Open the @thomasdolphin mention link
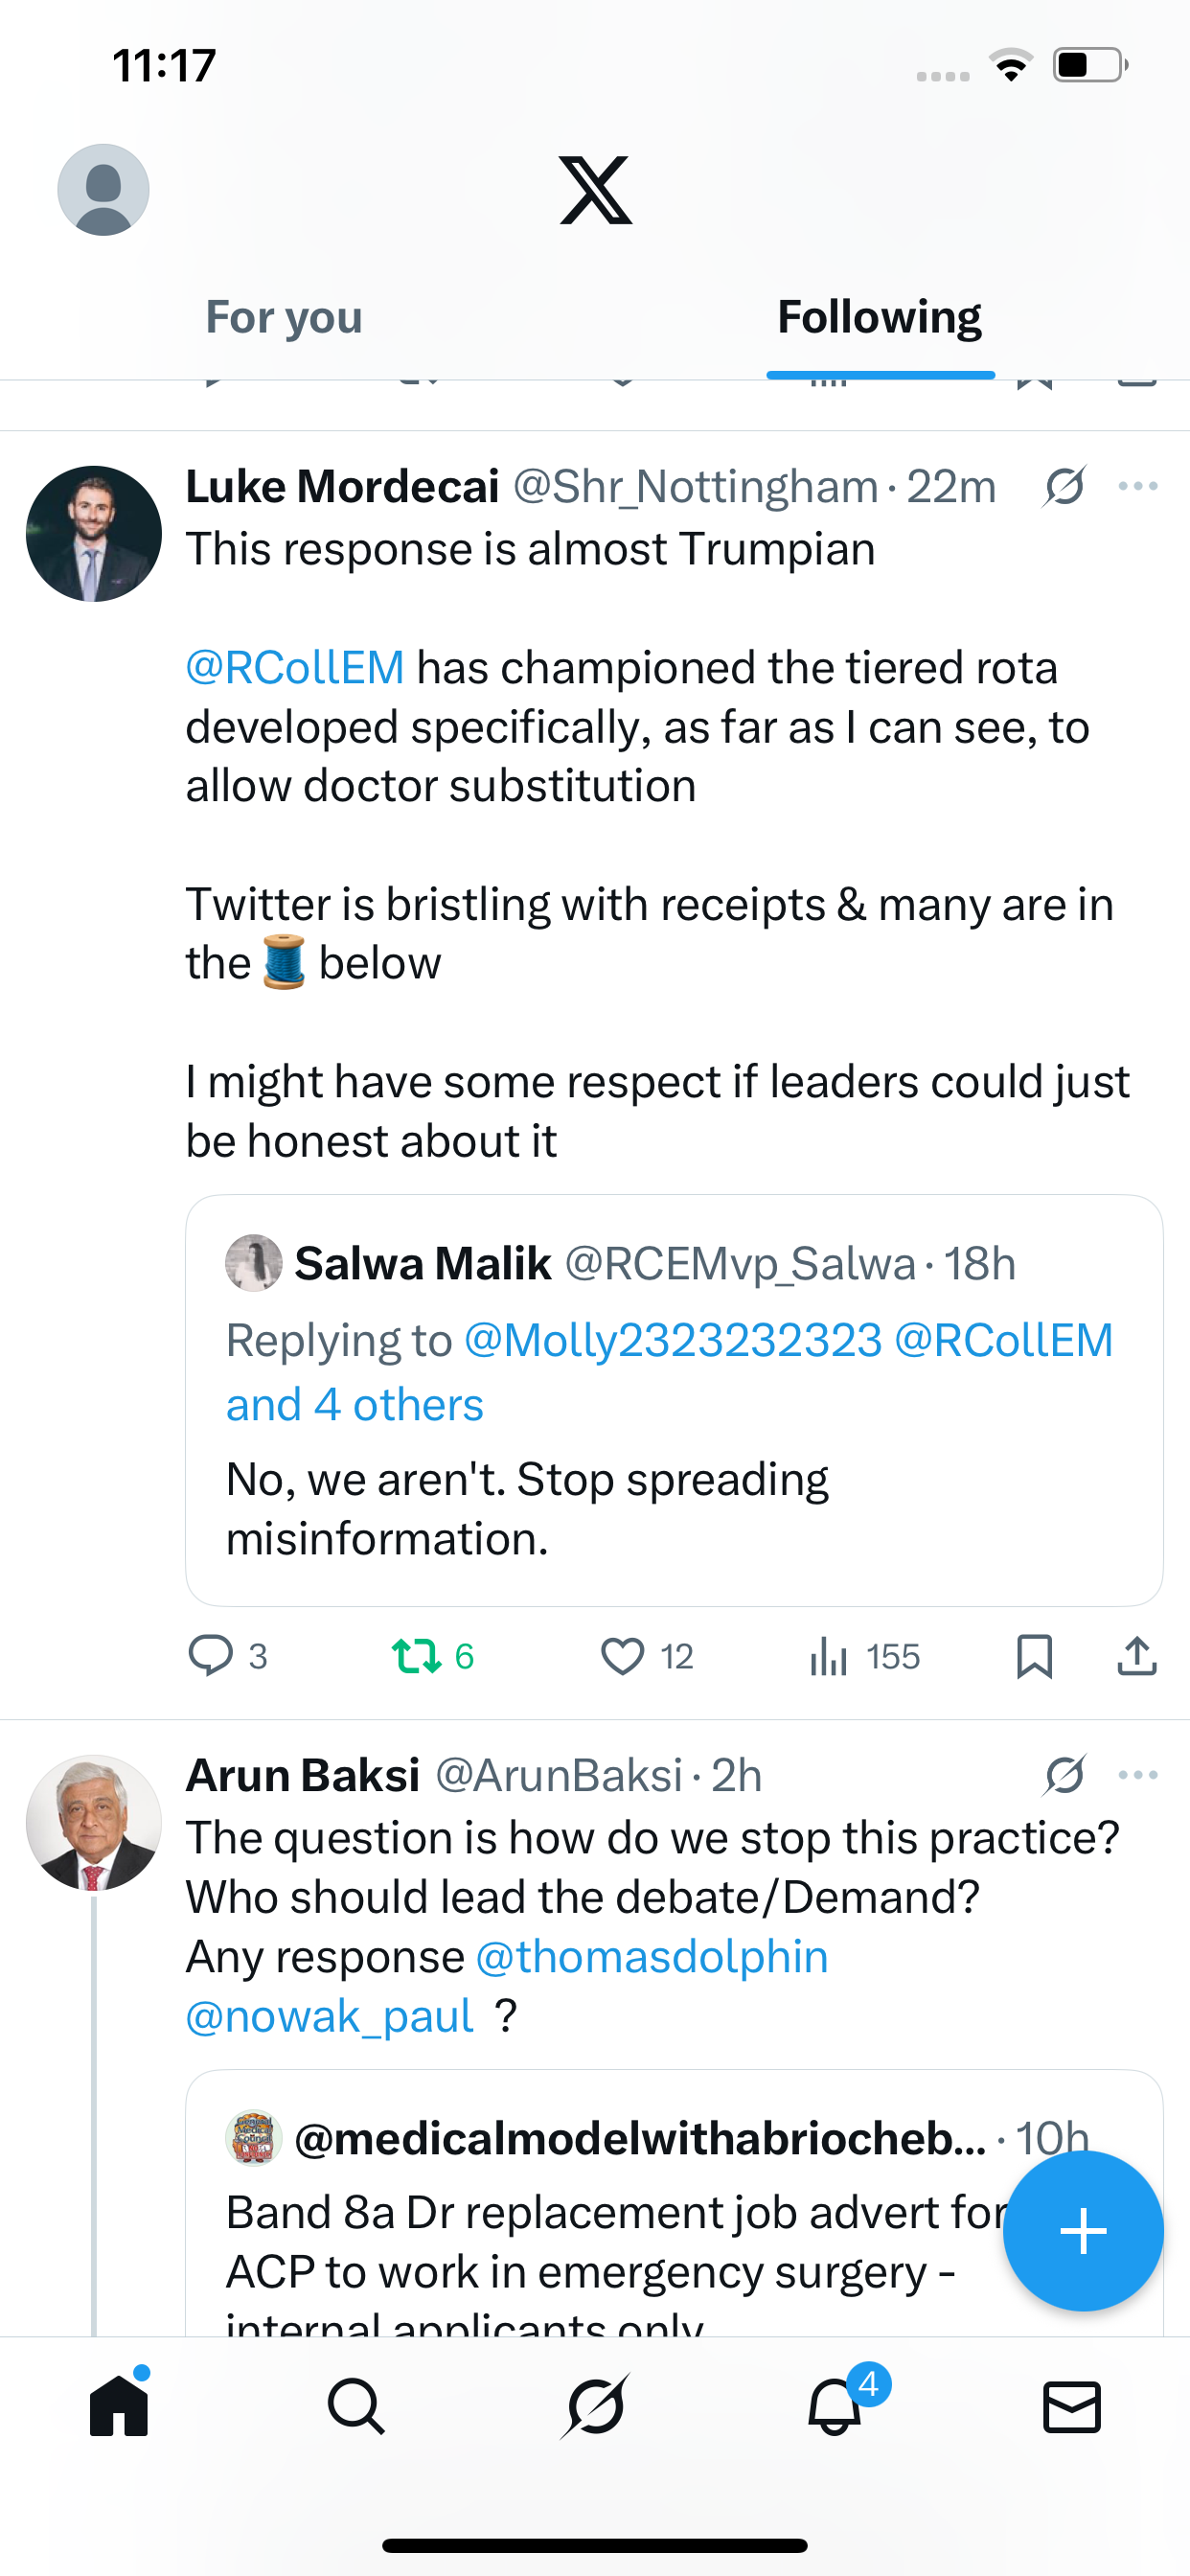1190x2576 pixels. pos(652,1957)
